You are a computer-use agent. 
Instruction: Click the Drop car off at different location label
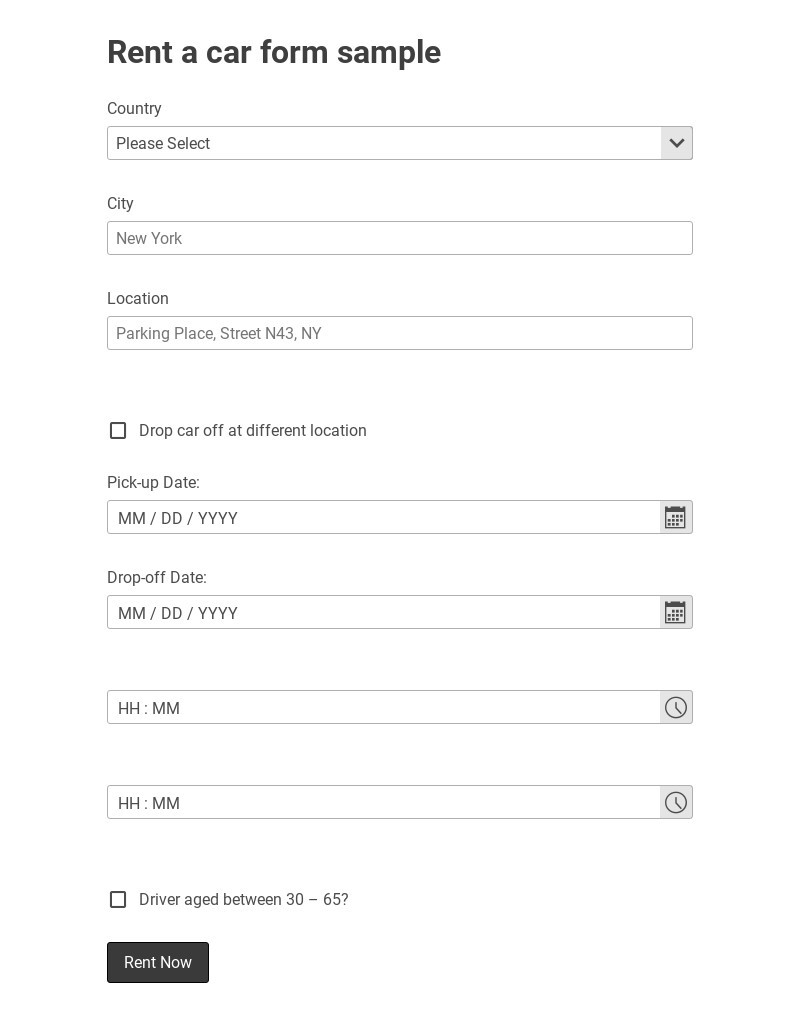click(253, 431)
